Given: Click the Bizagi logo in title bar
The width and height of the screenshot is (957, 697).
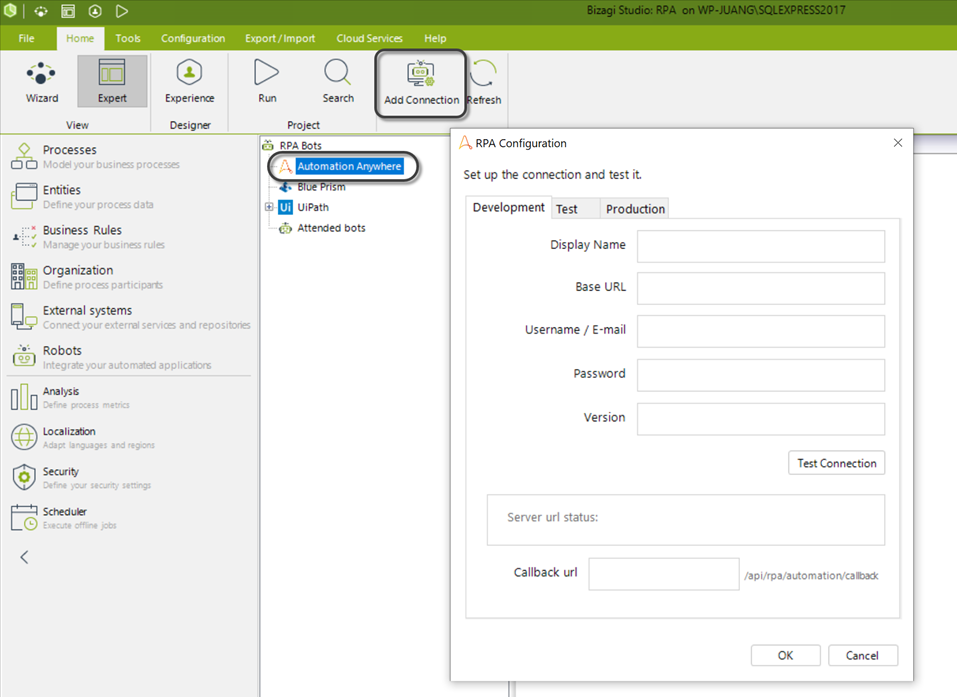Looking at the screenshot, I should 10,10.
